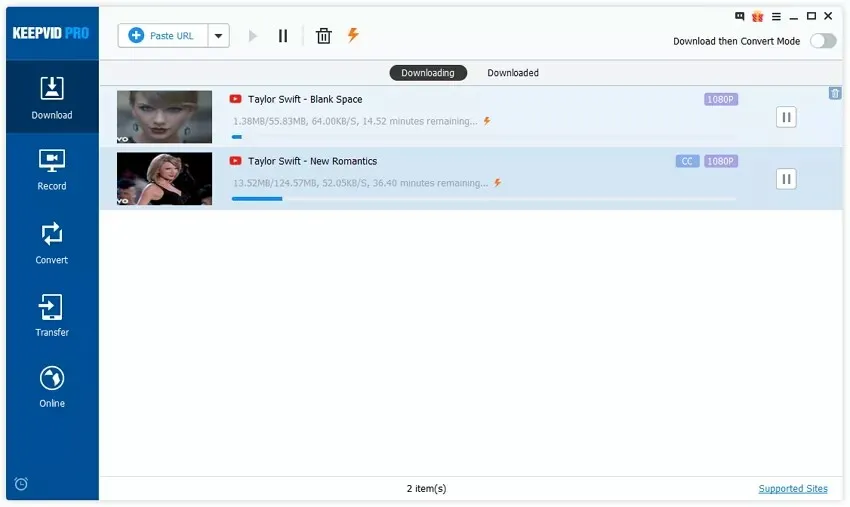The height and width of the screenshot is (507, 850).
Task: Click the Blank Space video thumbnail
Action: coord(164,117)
